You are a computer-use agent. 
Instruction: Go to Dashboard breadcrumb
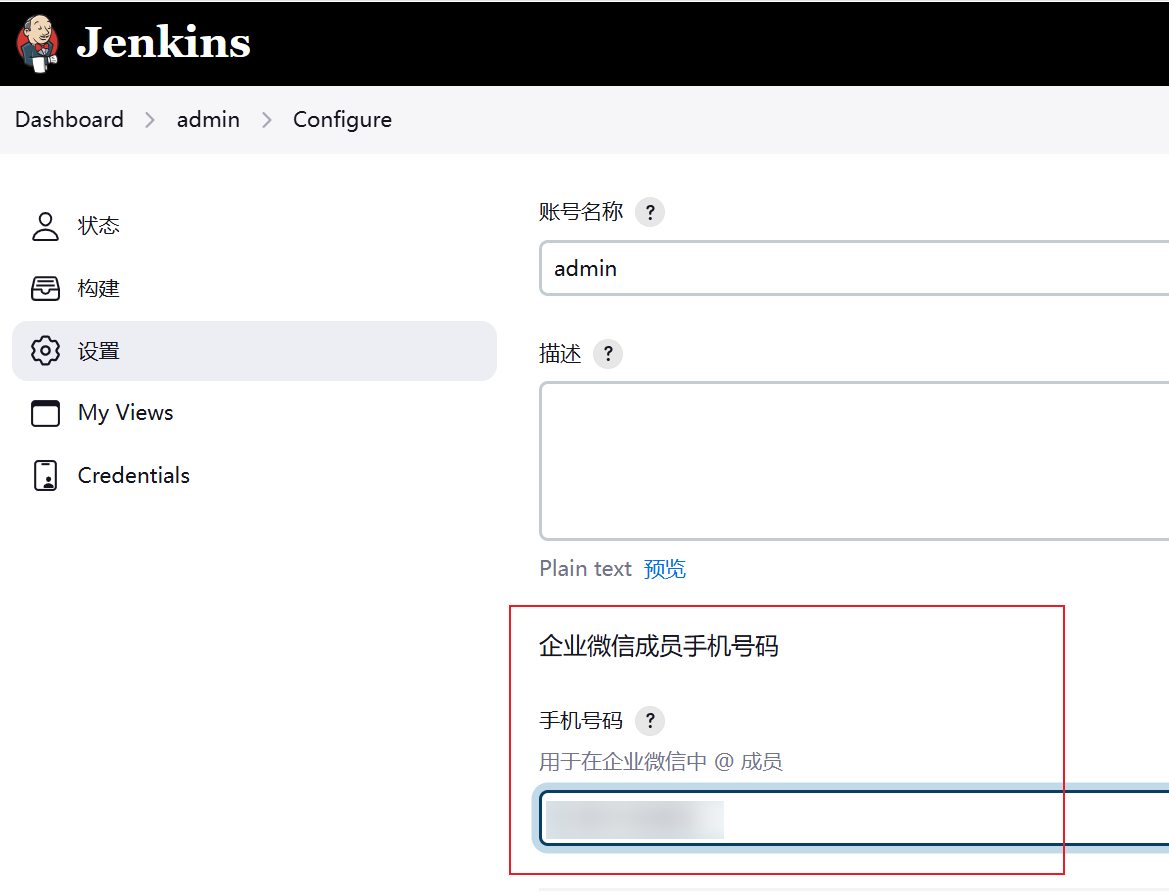[x=69, y=120]
